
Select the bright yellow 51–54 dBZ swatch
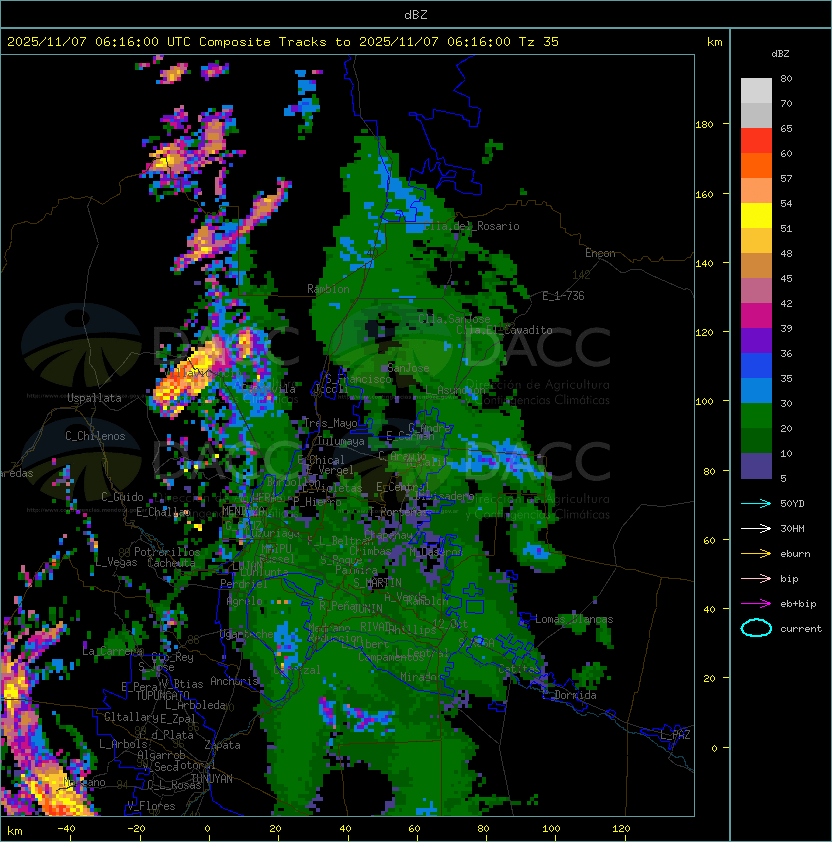(756, 215)
